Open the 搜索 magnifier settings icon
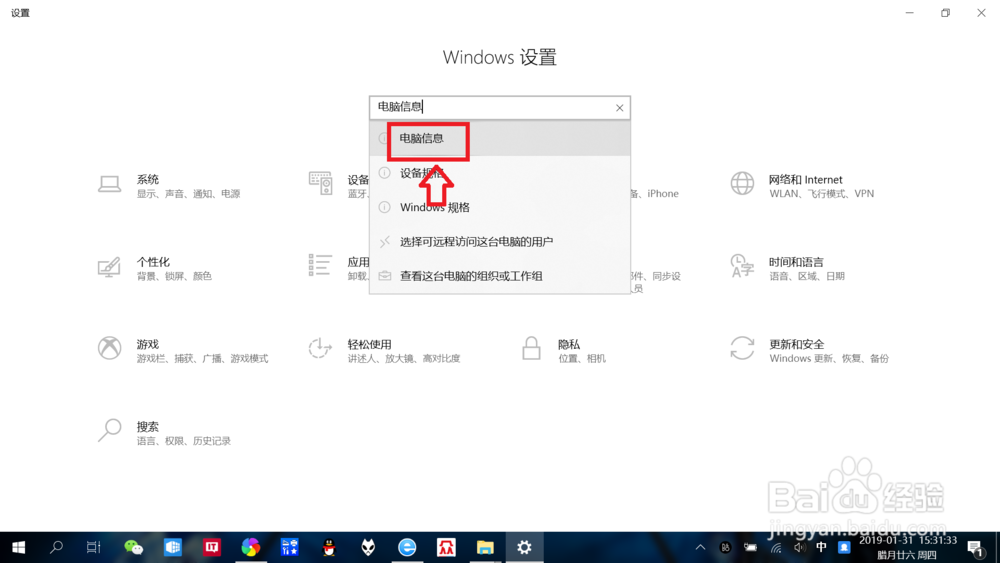This screenshot has height=563, width=1000. coord(109,430)
